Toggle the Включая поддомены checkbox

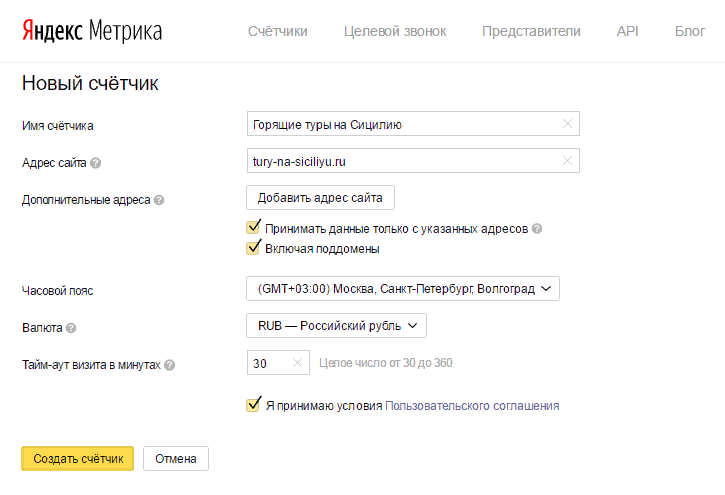coord(253,247)
